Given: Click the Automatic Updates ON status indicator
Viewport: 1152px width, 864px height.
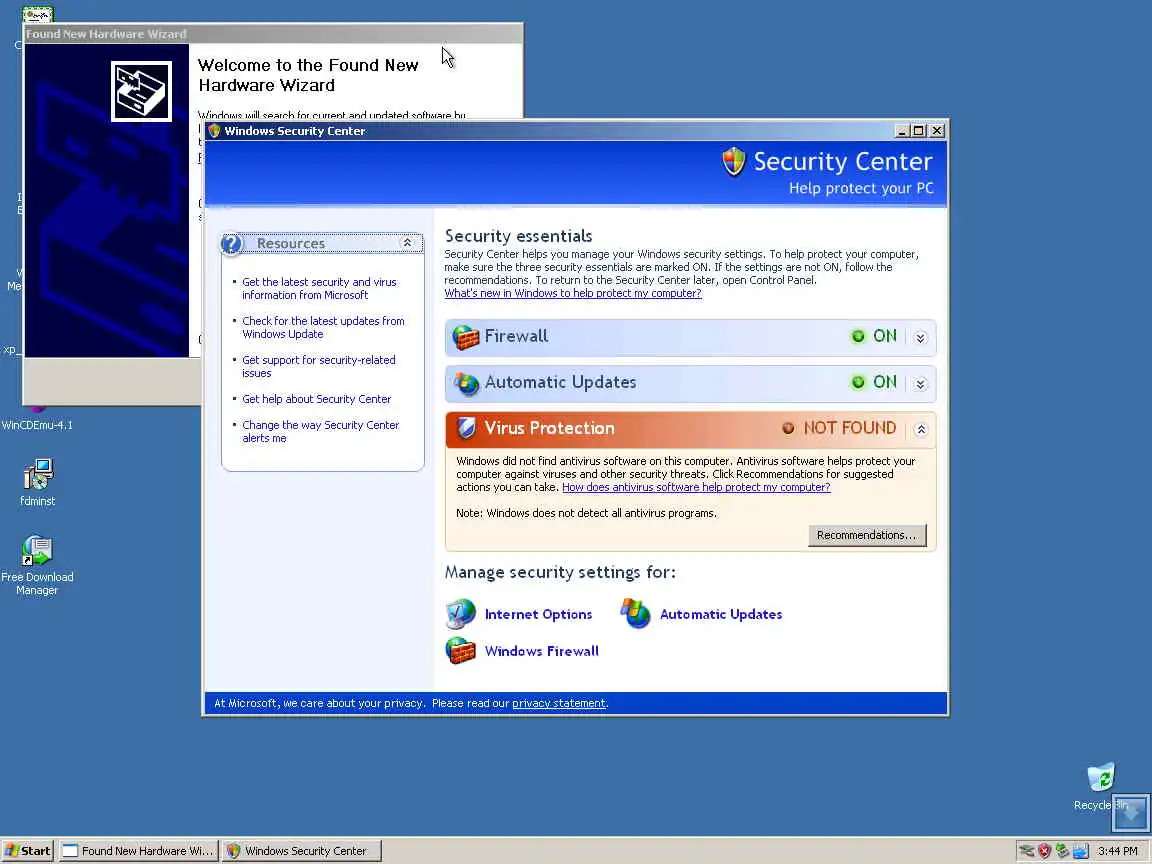Looking at the screenshot, I should [874, 383].
